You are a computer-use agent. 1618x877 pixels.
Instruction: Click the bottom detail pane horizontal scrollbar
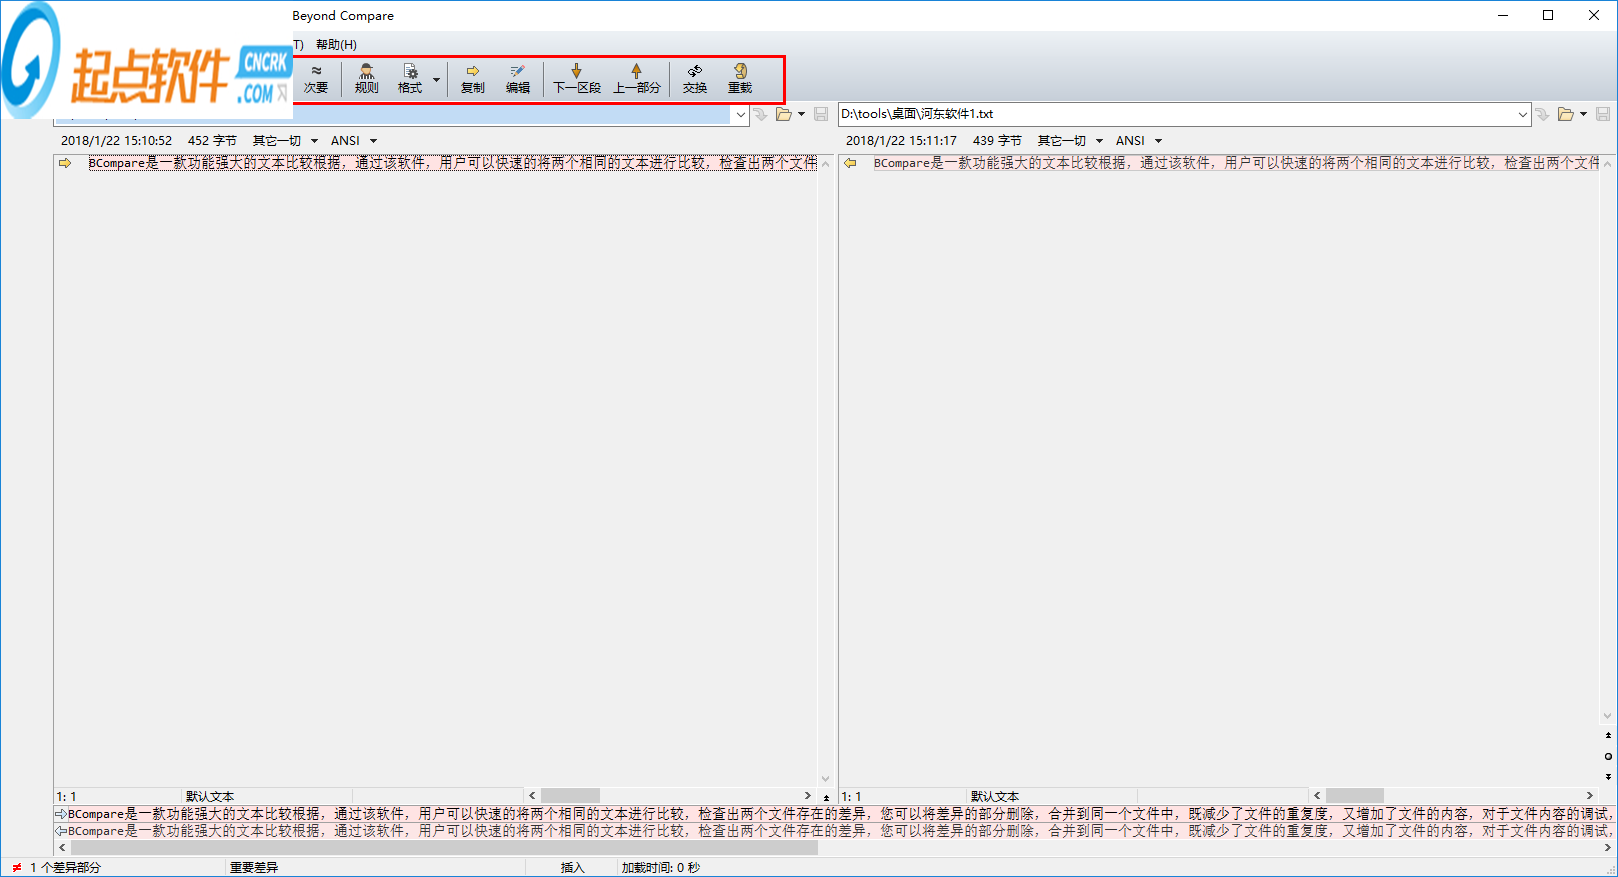[x=445, y=847]
